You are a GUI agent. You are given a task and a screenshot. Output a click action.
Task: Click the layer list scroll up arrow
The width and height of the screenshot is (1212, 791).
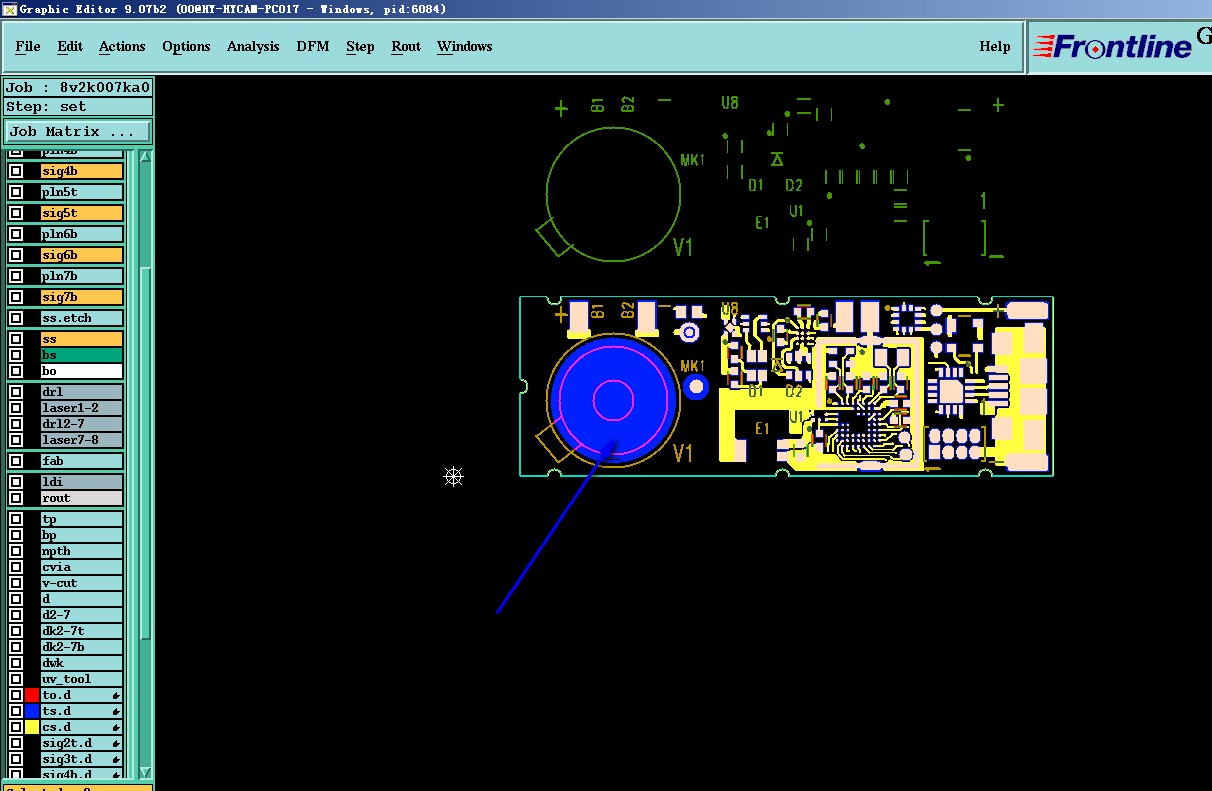(145, 156)
